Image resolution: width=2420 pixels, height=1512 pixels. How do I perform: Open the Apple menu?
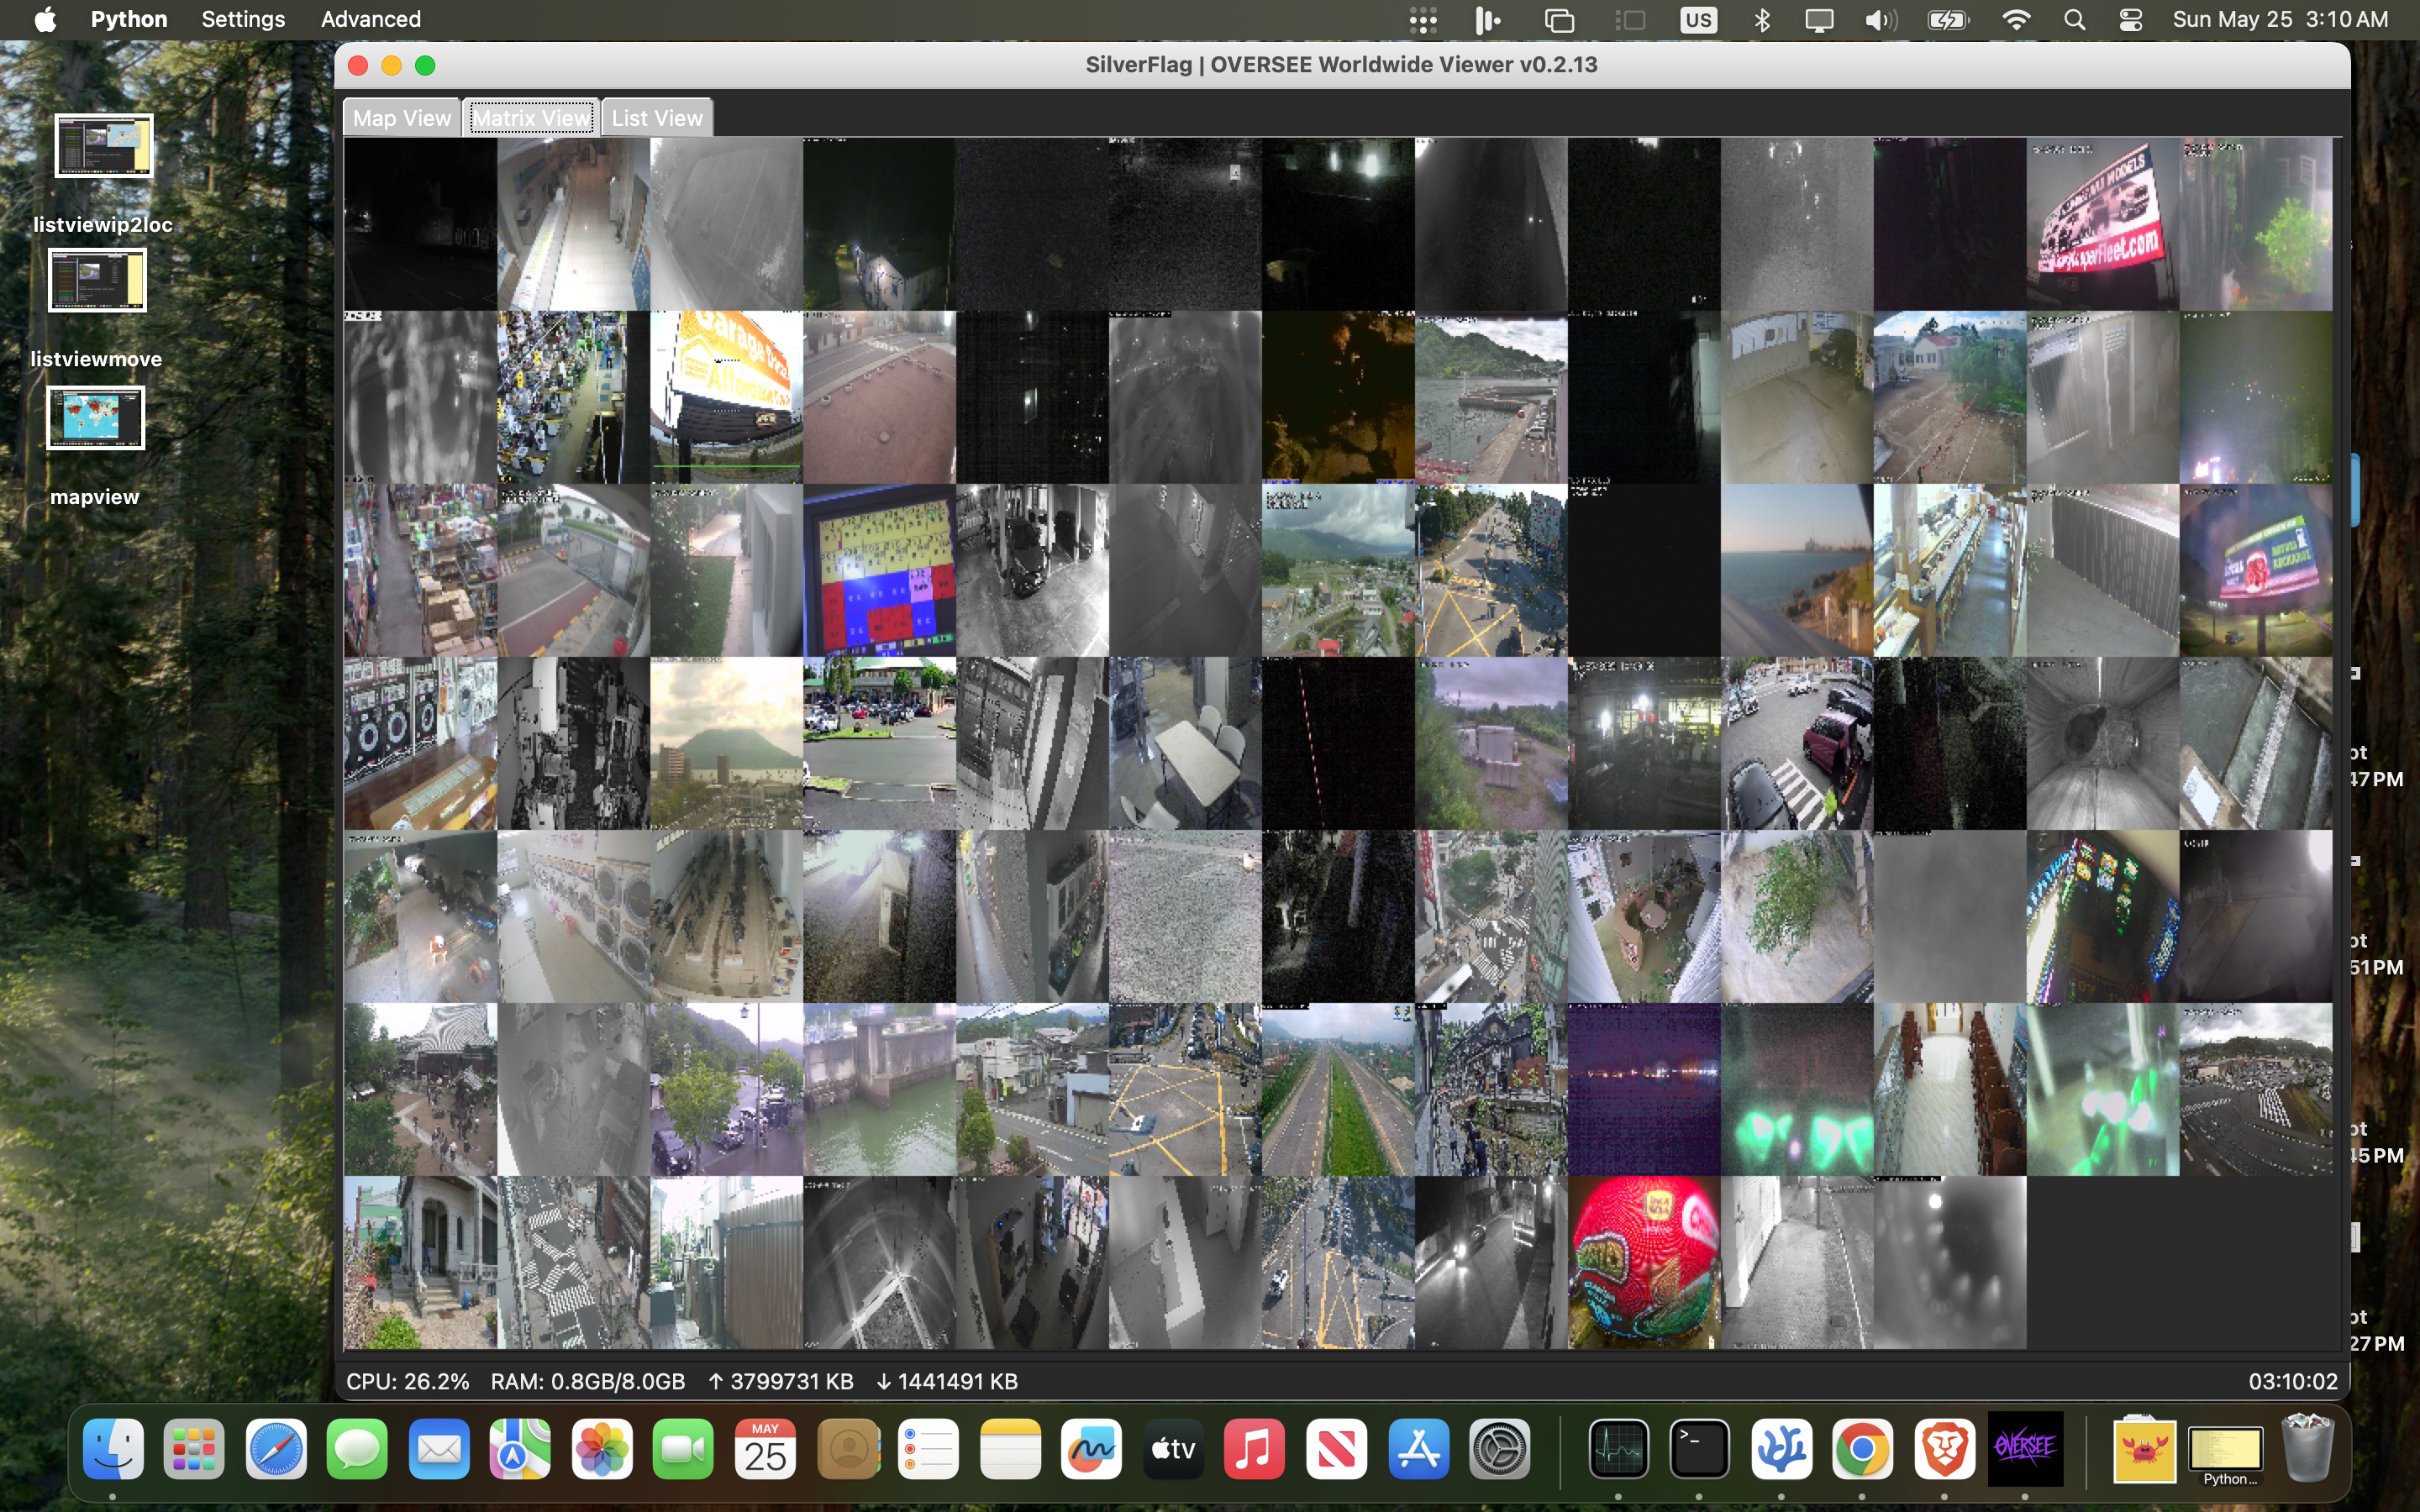click(45, 19)
